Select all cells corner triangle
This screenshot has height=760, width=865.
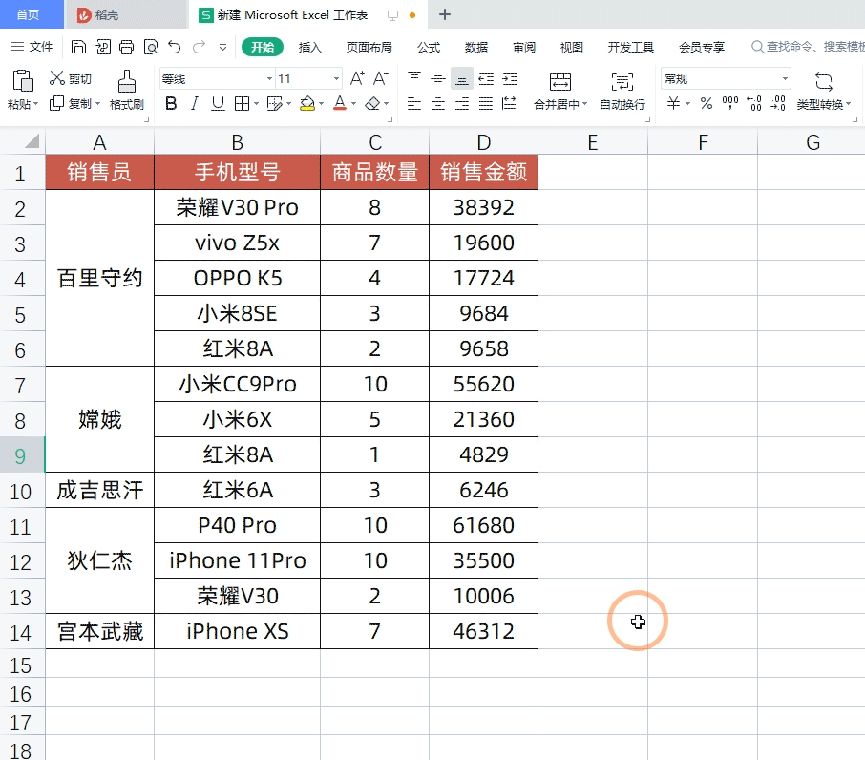[x=32, y=142]
